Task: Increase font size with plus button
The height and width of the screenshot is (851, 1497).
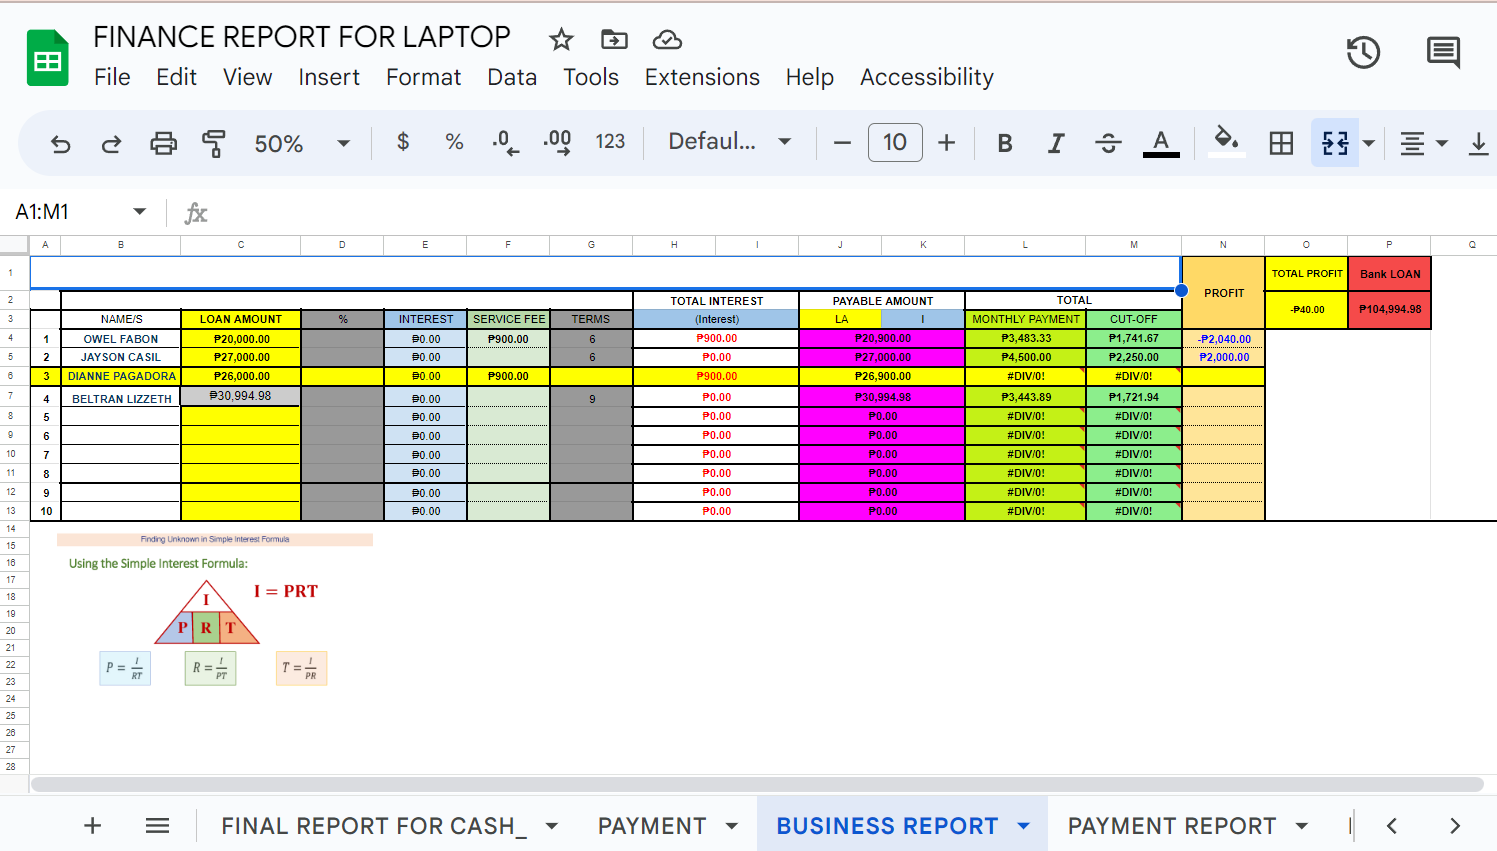Action: (947, 143)
